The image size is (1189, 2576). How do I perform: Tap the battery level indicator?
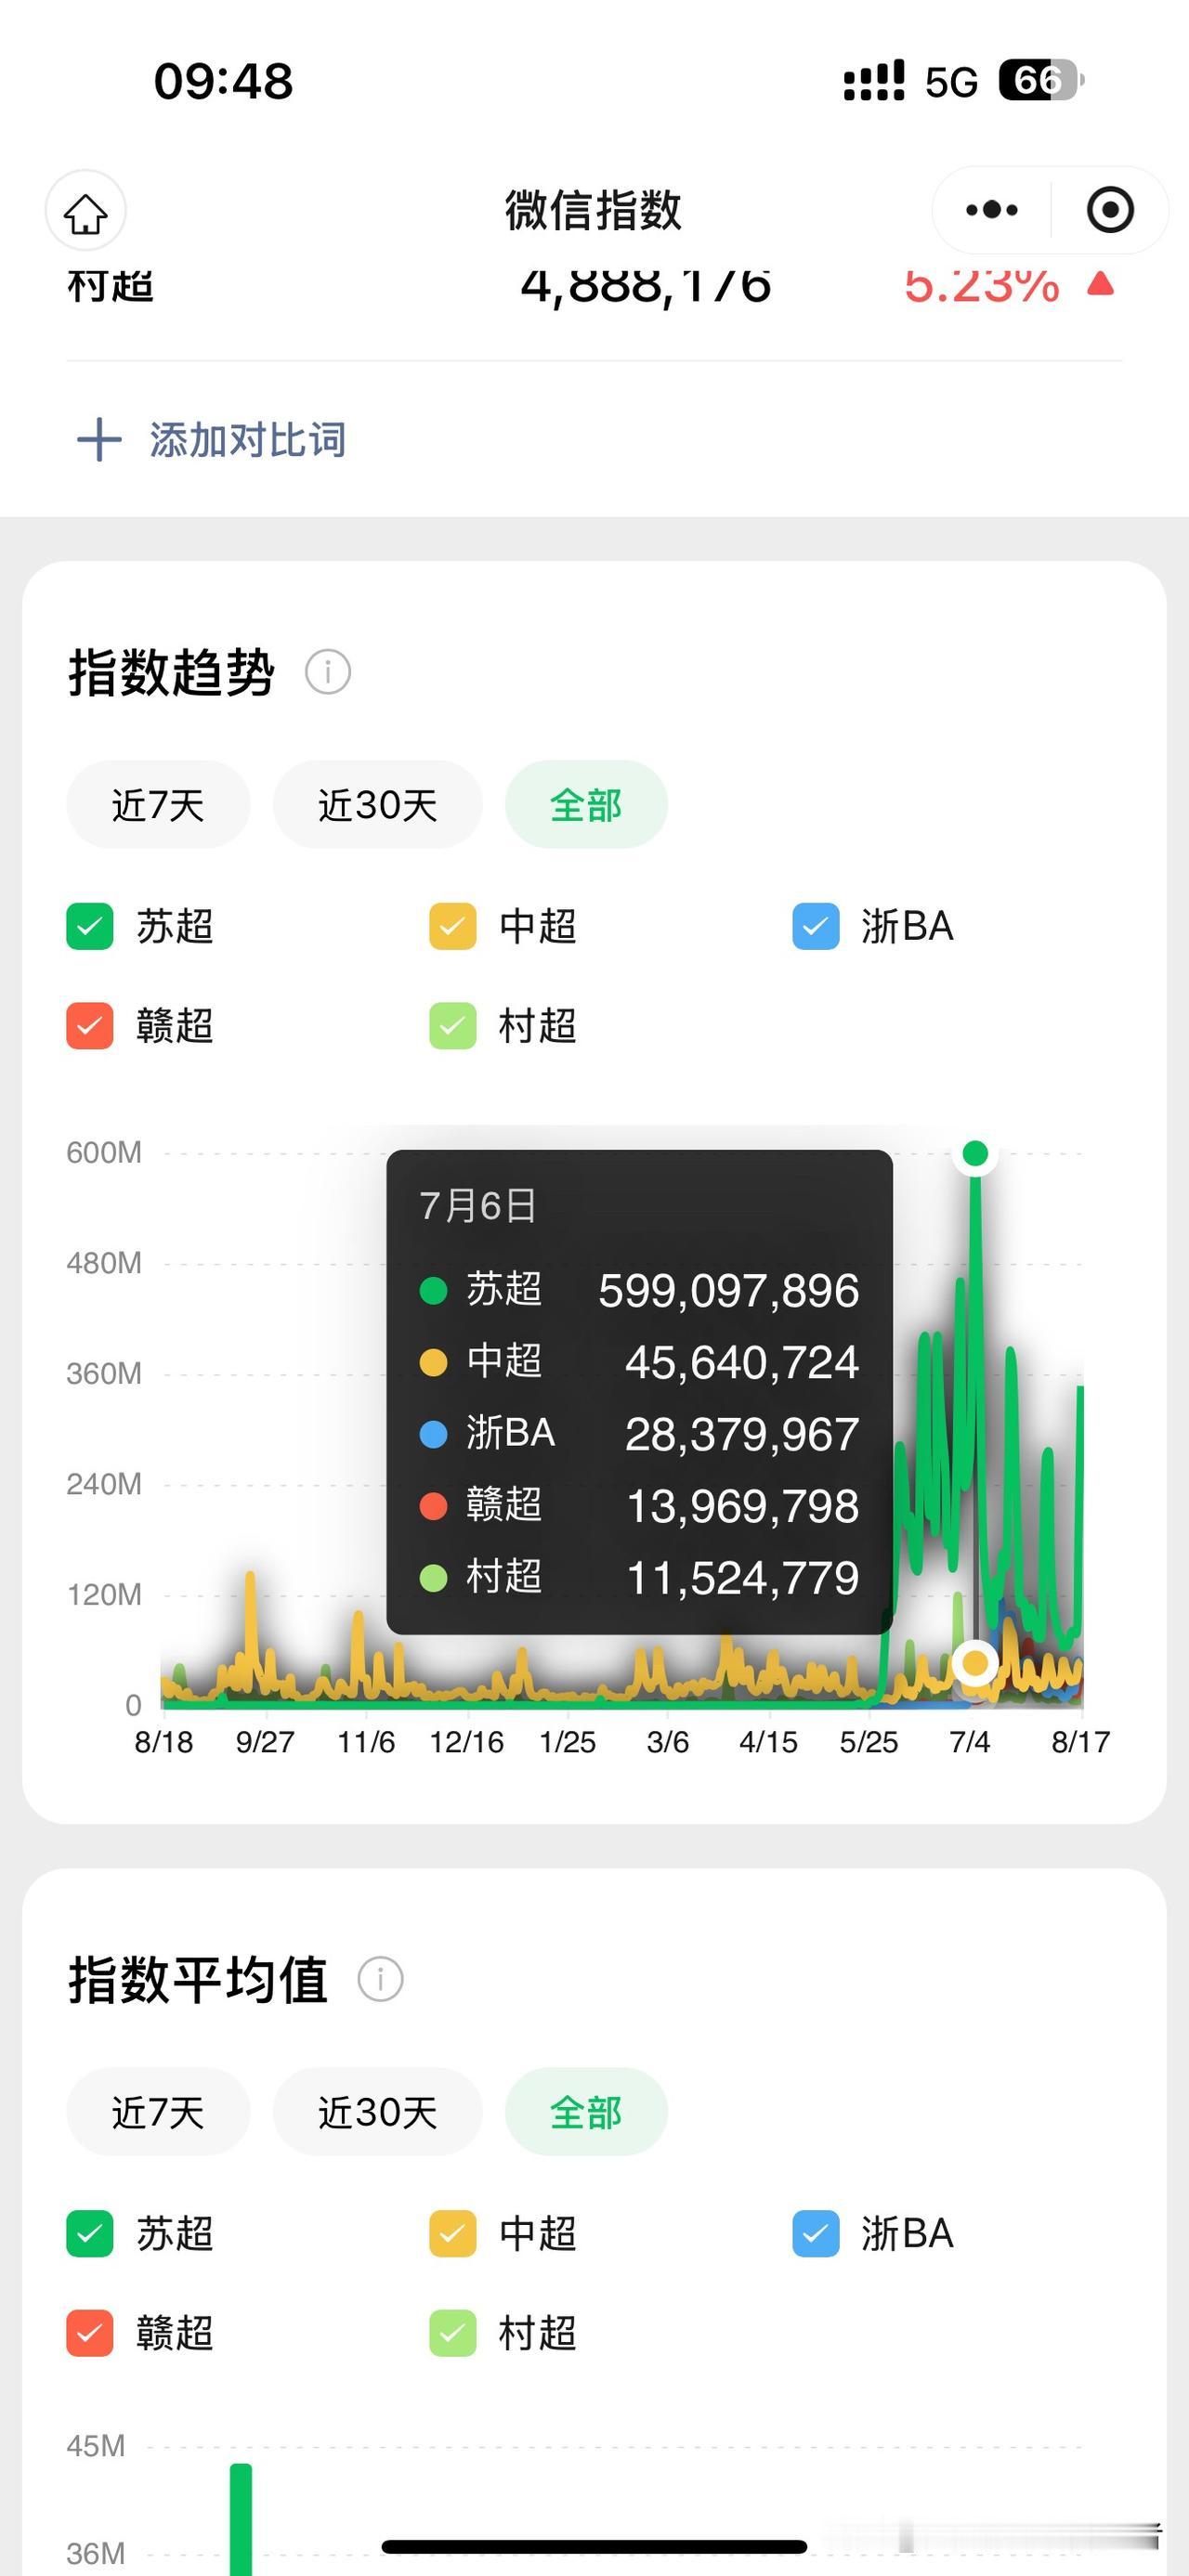point(1041,80)
